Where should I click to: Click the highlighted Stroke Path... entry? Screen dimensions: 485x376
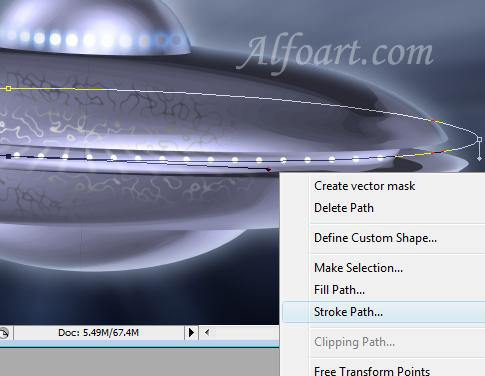coord(383,312)
